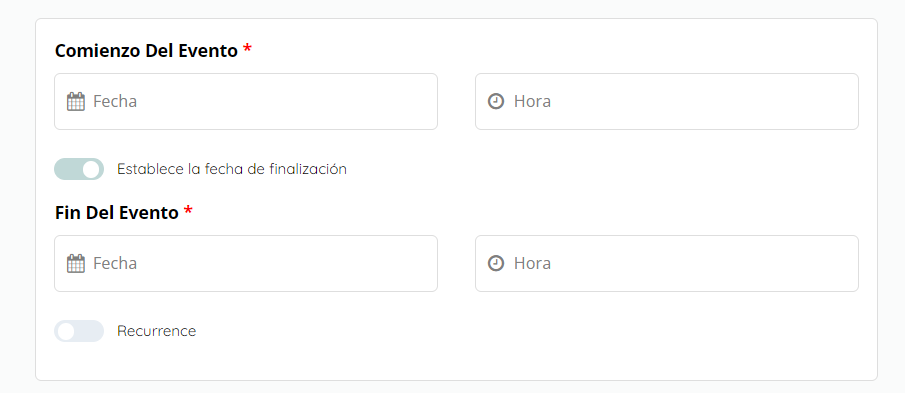The image size is (905, 393).
Task: Click the red asterisk beside Comienzo Del Evento
Action: pos(247,48)
